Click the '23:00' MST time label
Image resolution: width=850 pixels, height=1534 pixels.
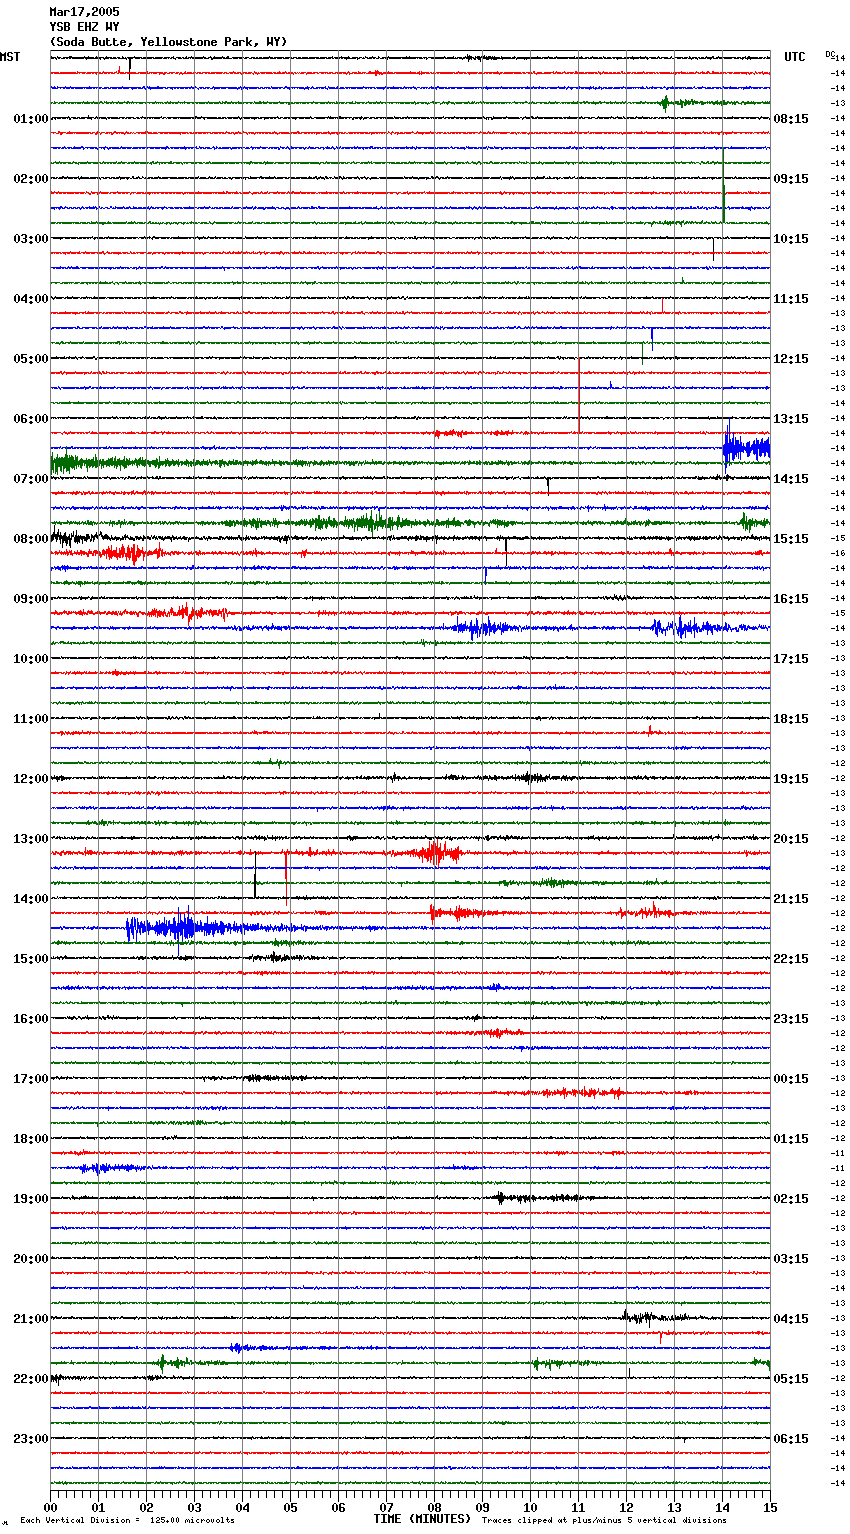click(x=30, y=1439)
